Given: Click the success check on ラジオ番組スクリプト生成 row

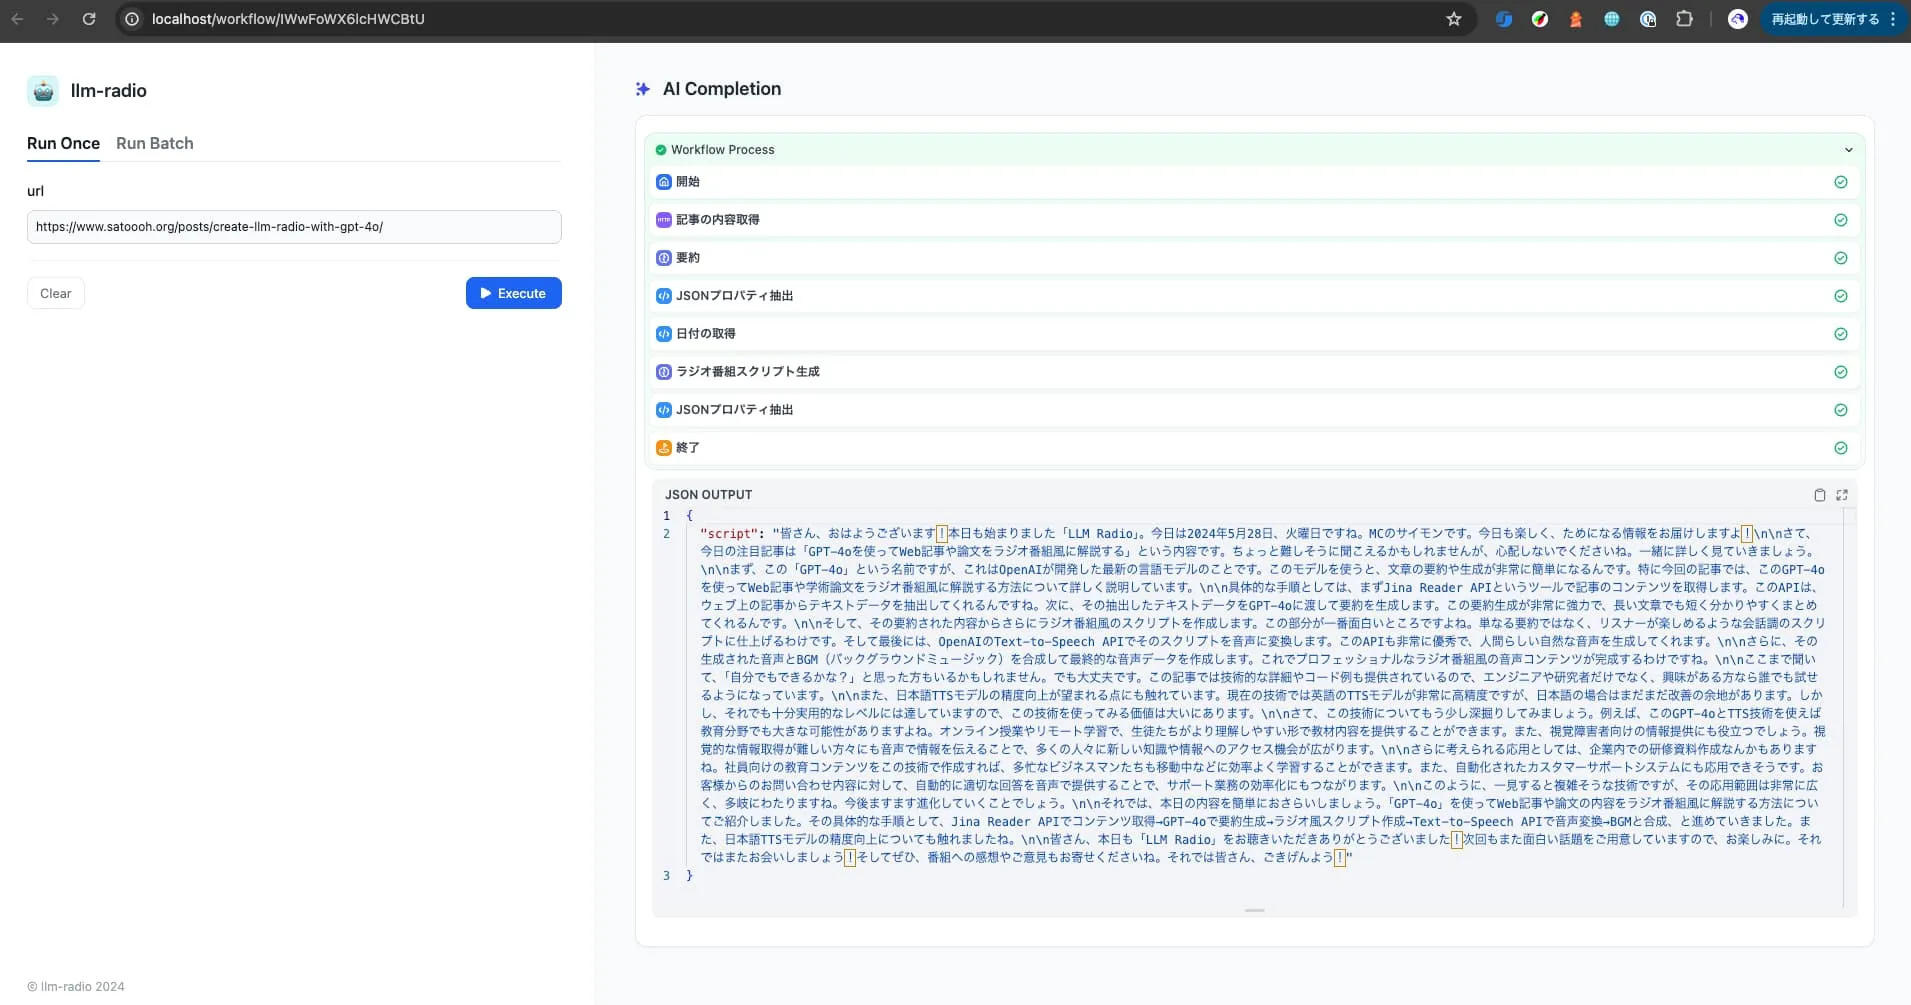Looking at the screenshot, I should (x=1841, y=372).
